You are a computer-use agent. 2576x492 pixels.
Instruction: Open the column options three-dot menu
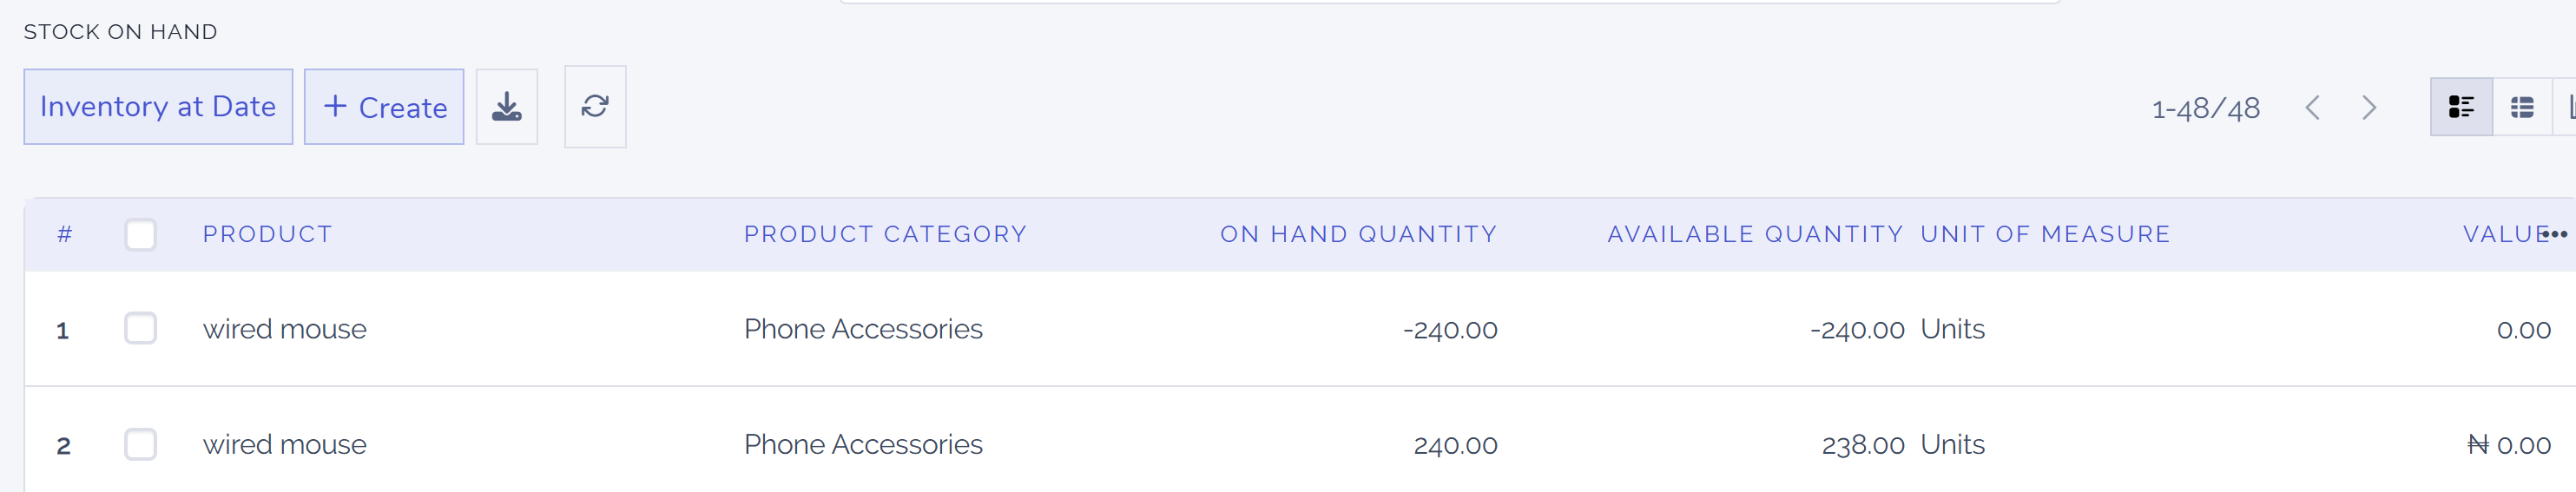coord(2556,234)
